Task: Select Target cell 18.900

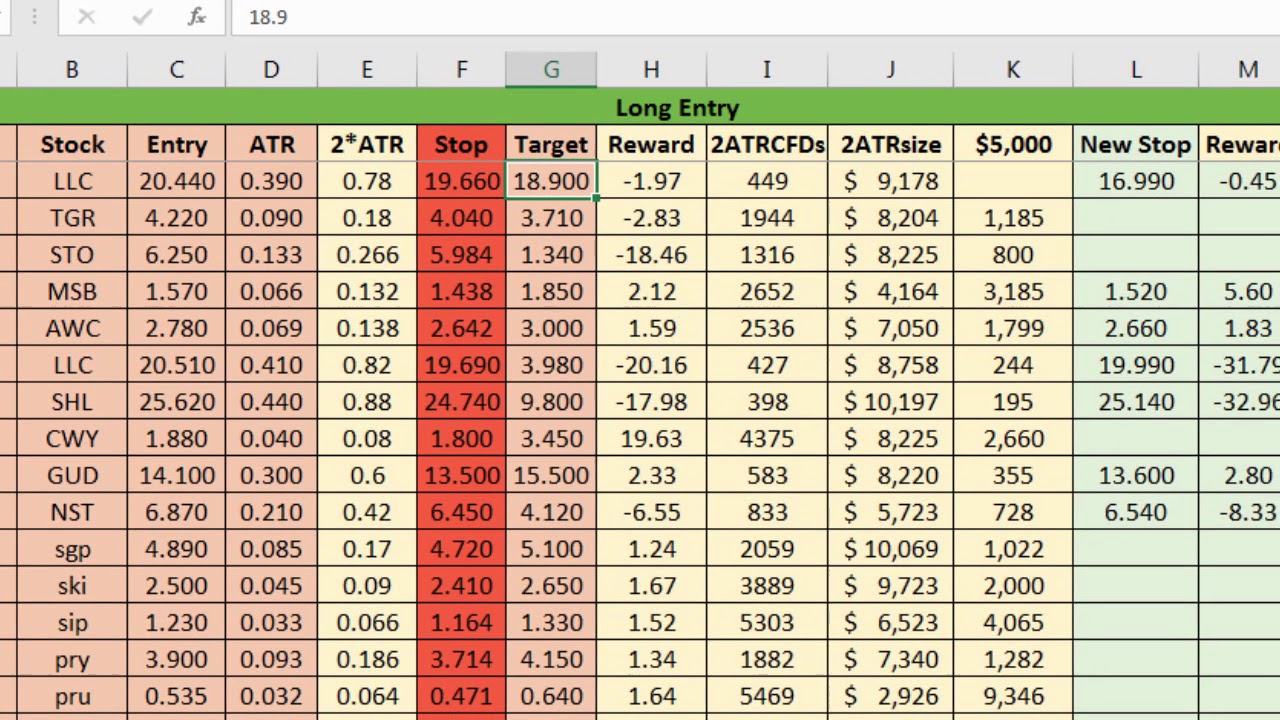Action: tap(551, 181)
